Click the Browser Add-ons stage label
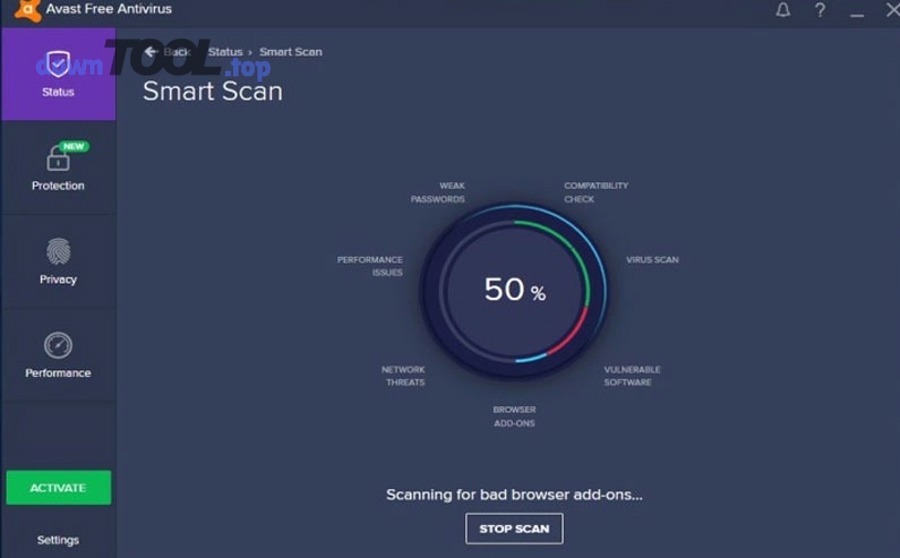The height and width of the screenshot is (558, 900). (x=514, y=416)
